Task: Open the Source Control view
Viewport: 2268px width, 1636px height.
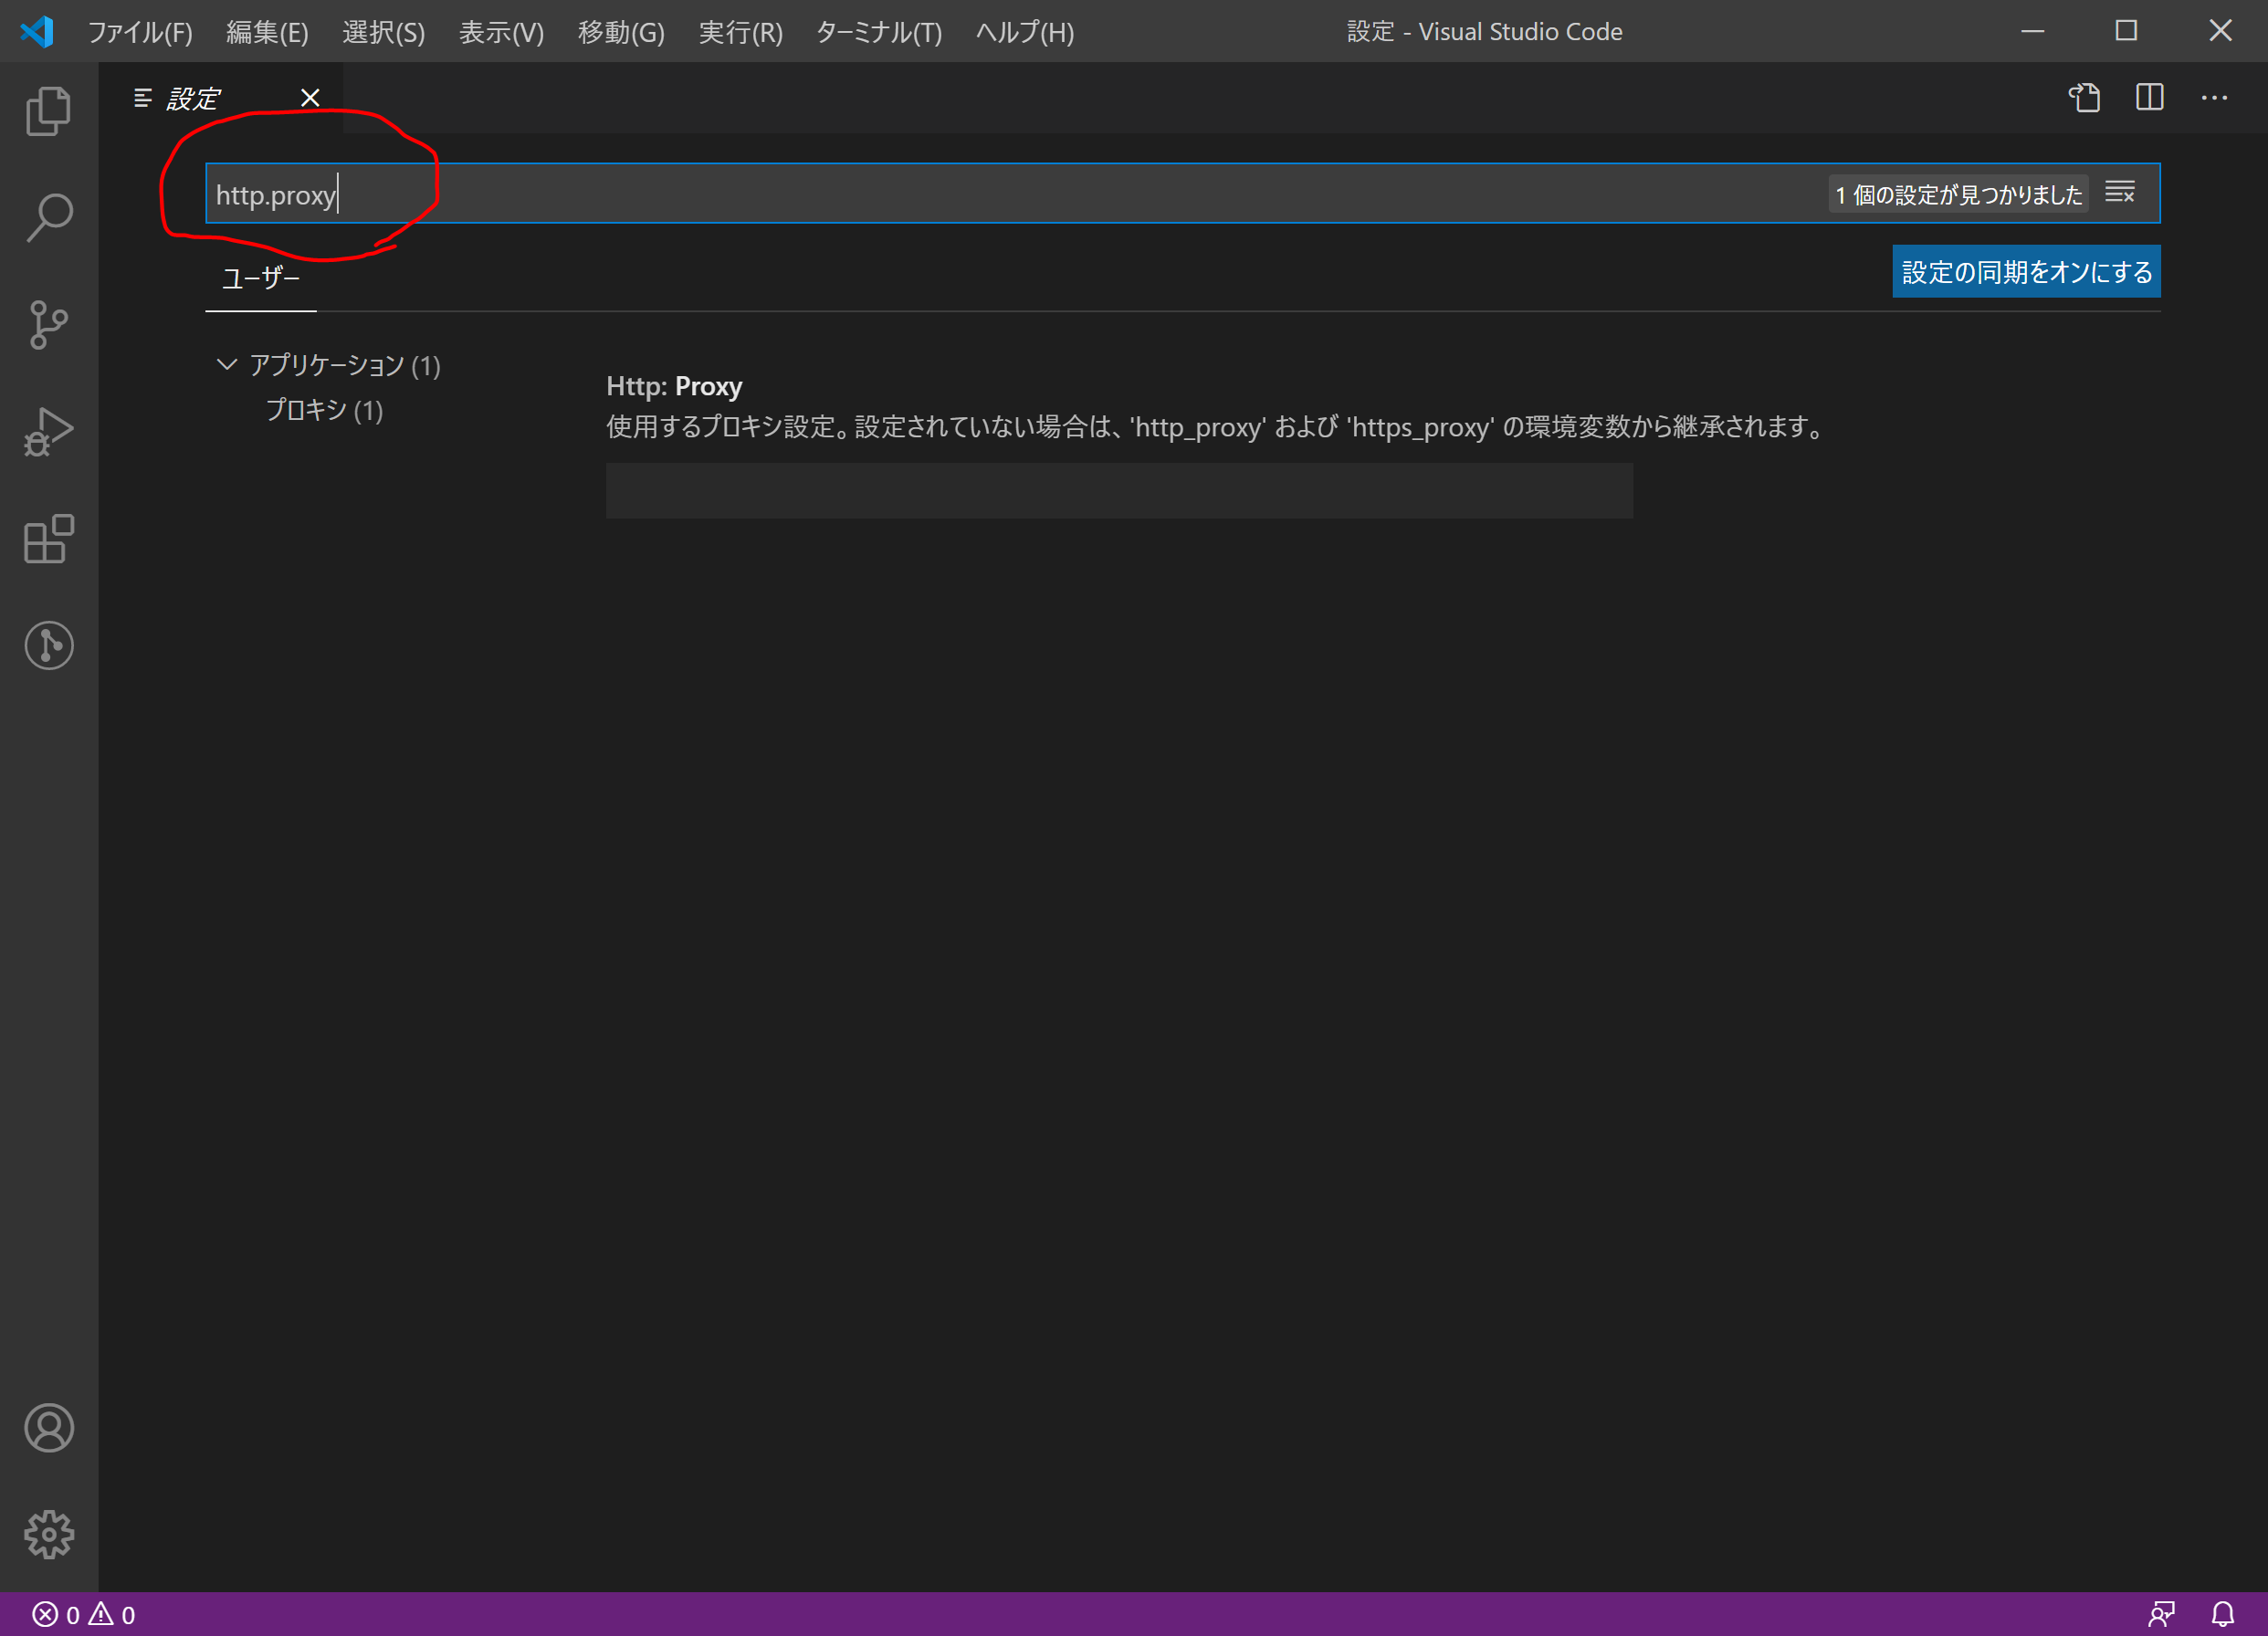Action: click(x=48, y=324)
